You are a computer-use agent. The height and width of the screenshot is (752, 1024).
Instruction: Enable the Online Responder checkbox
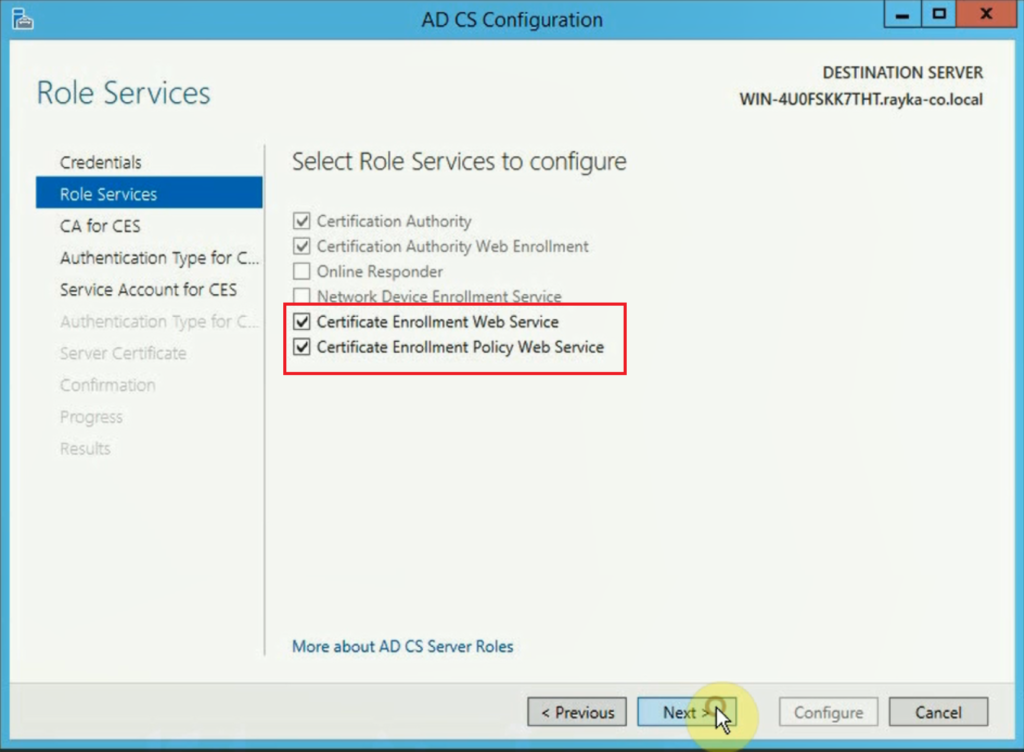(302, 271)
